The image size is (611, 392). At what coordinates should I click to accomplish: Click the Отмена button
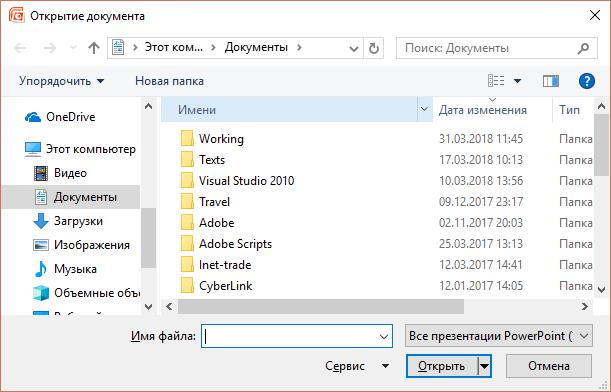pos(549,366)
